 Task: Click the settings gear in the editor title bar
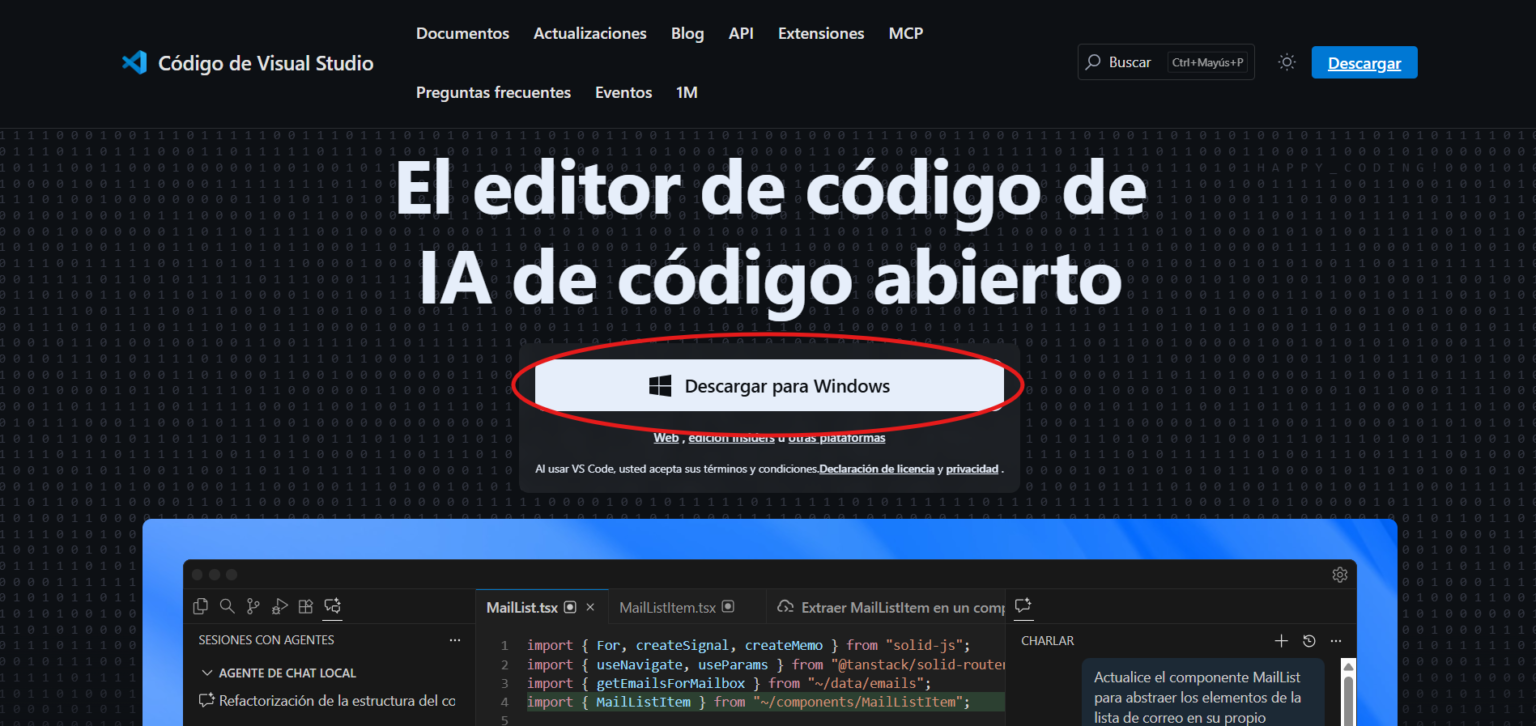[1340, 574]
